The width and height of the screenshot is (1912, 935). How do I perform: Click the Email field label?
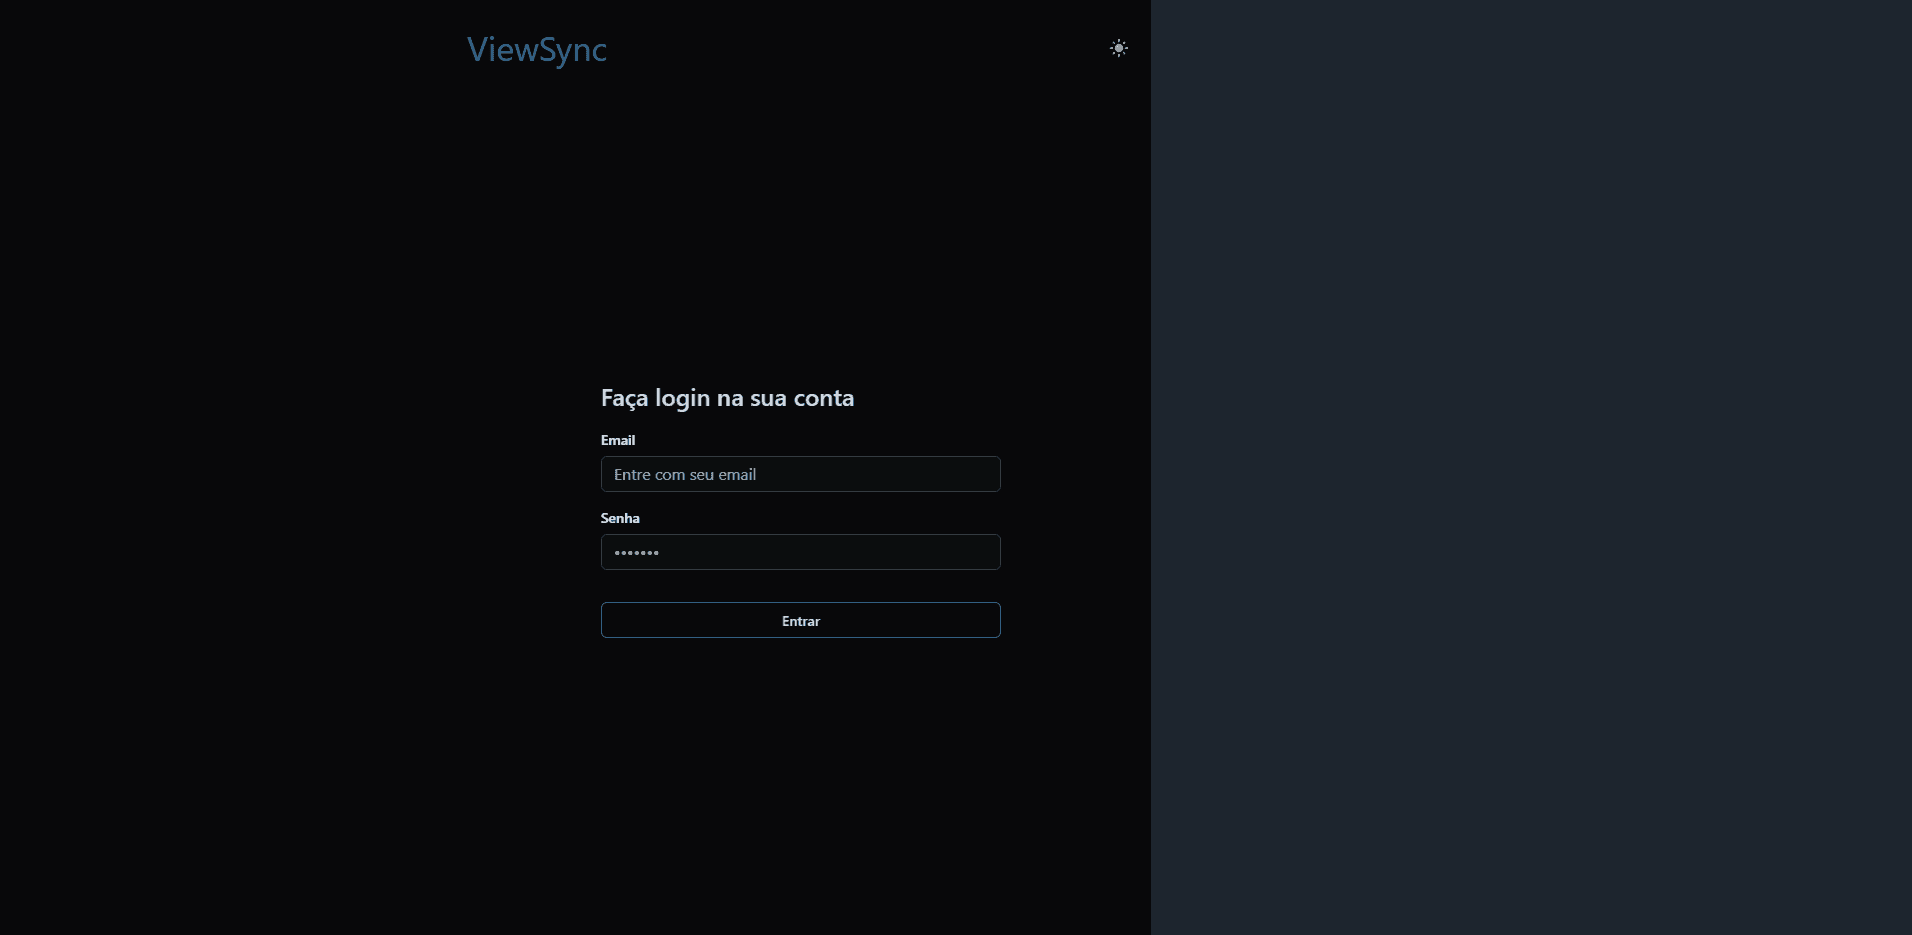(x=618, y=440)
